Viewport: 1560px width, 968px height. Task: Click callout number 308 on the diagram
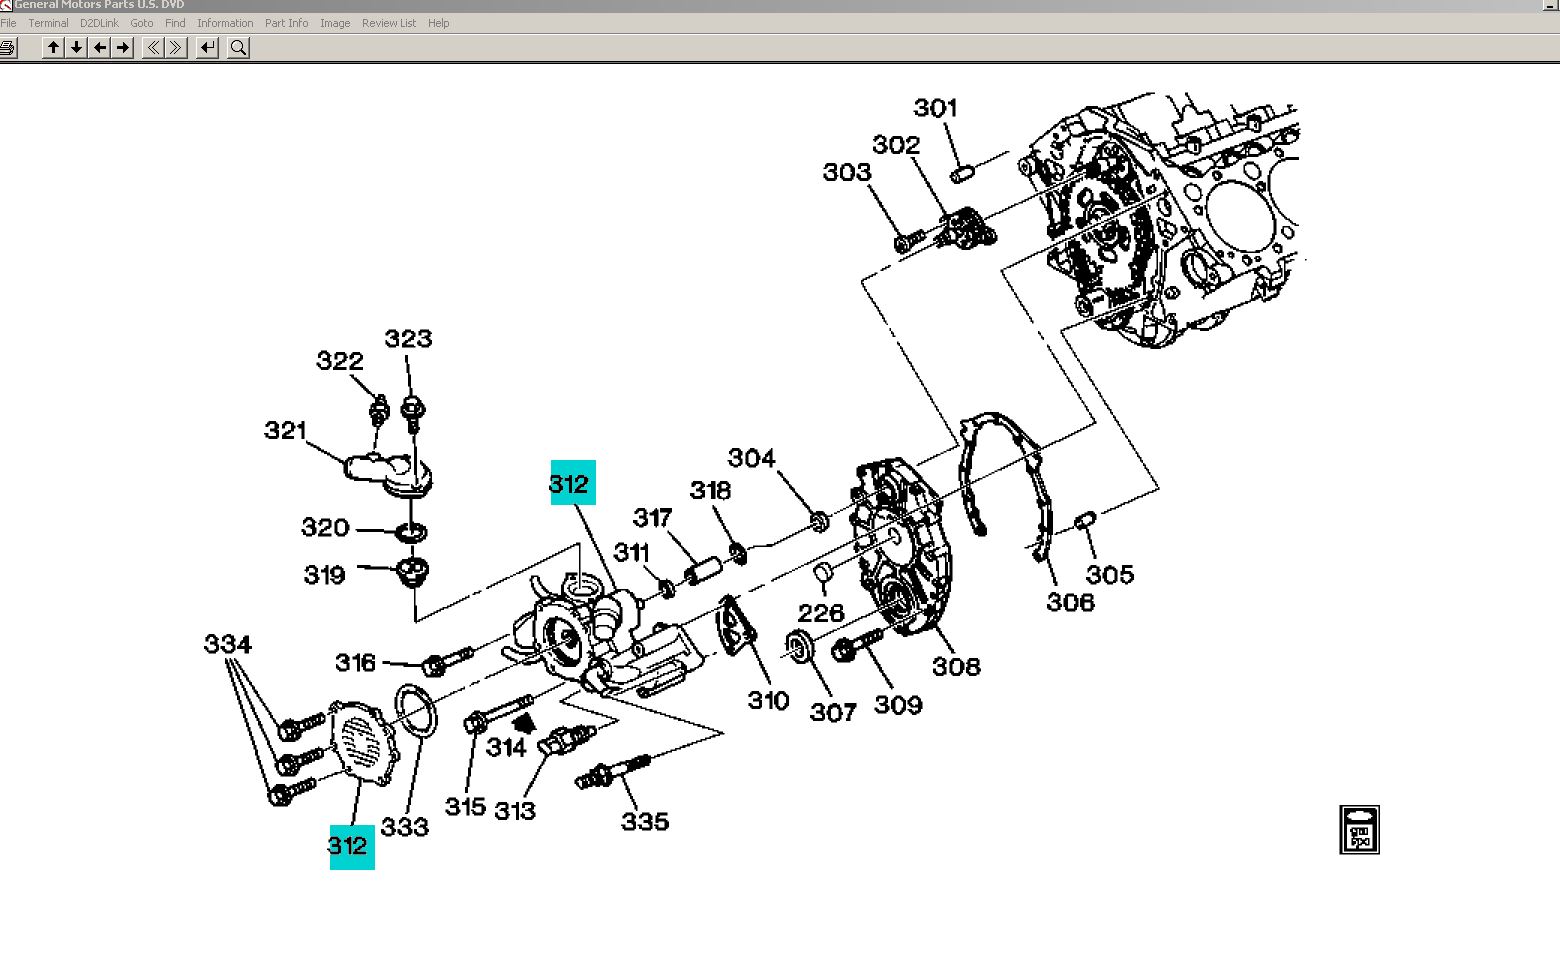tap(956, 667)
